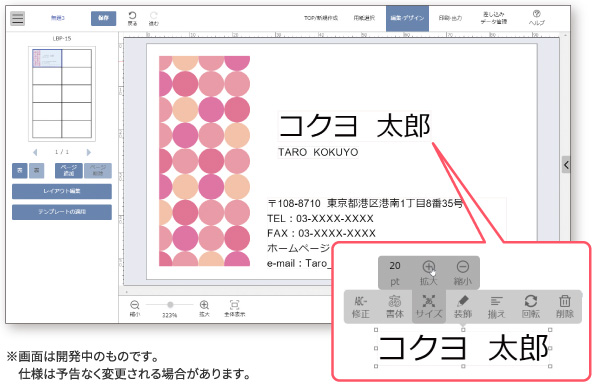The width and height of the screenshot is (596, 386).
Task: Select the 編集・デザイン tab
Action: [407, 18]
